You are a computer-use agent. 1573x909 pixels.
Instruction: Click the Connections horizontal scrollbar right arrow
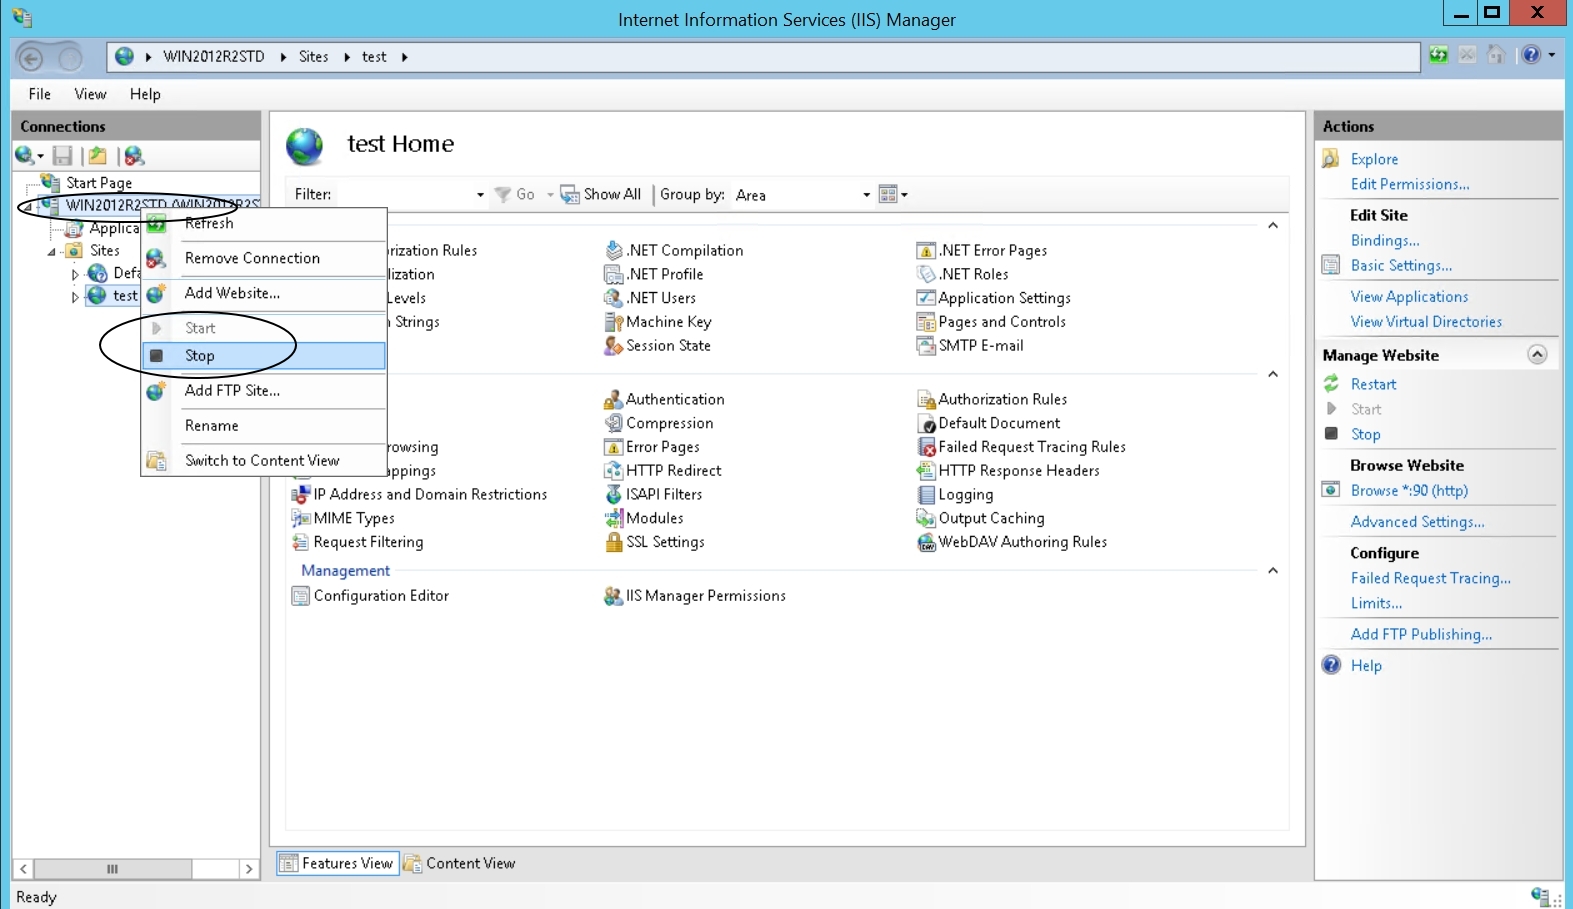249,869
